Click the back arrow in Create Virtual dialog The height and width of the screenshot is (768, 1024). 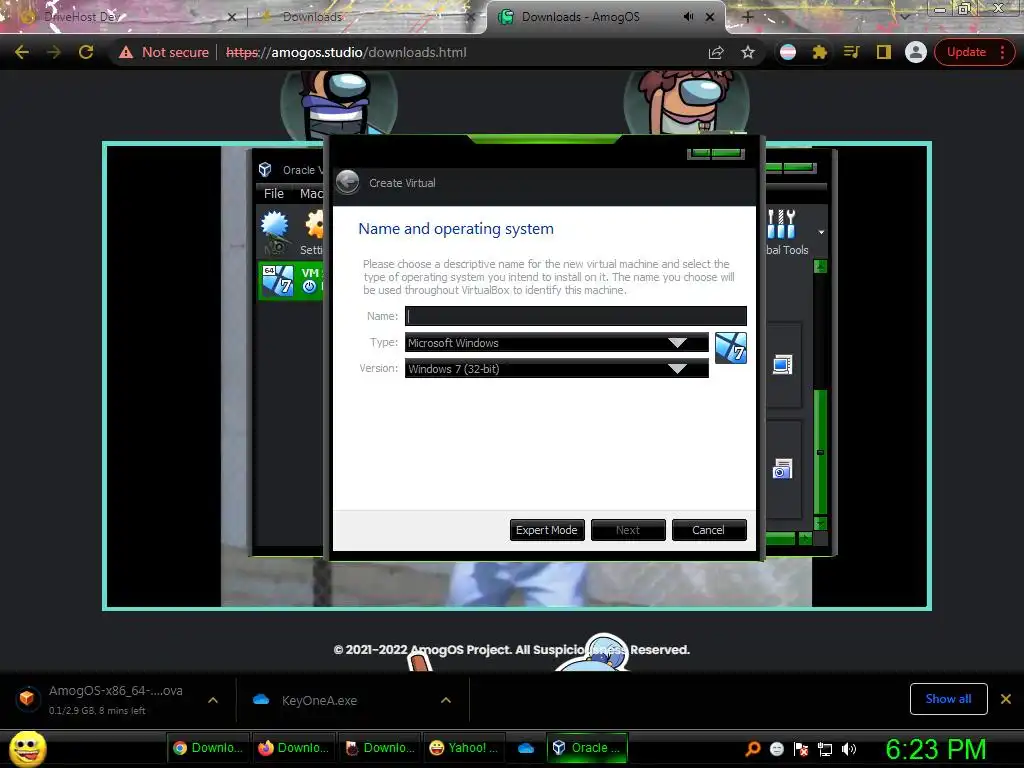click(x=347, y=182)
